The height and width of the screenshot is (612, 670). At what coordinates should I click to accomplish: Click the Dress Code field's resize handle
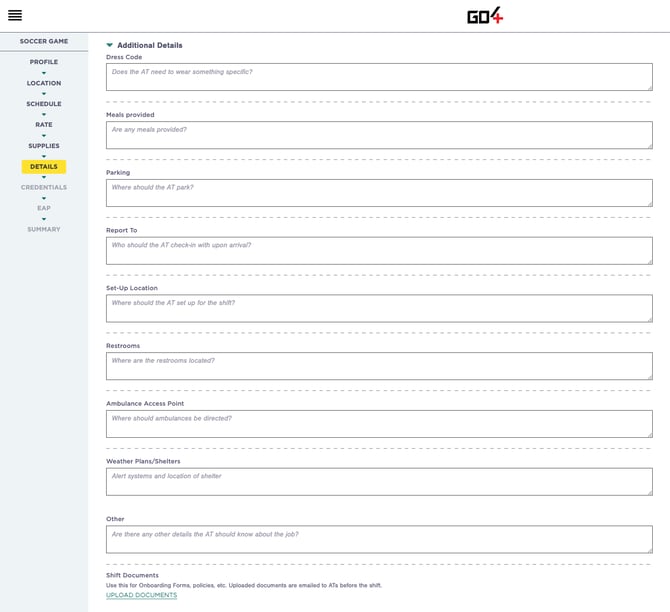click(650, 88)
